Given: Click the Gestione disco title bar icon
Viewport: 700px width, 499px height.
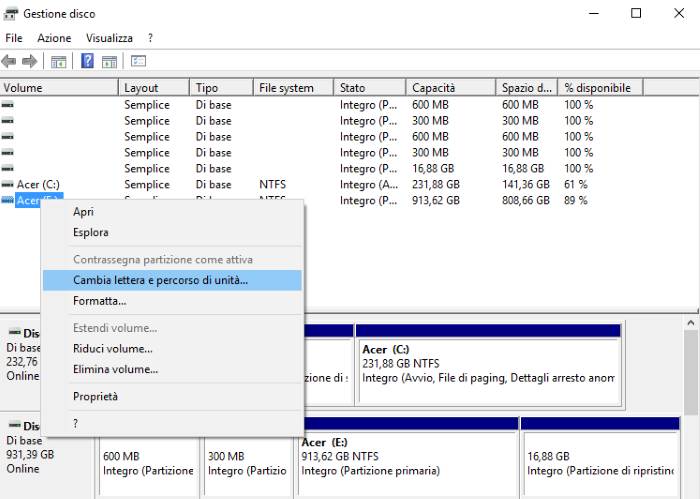Looking at the screenshot, I should 10,14.
